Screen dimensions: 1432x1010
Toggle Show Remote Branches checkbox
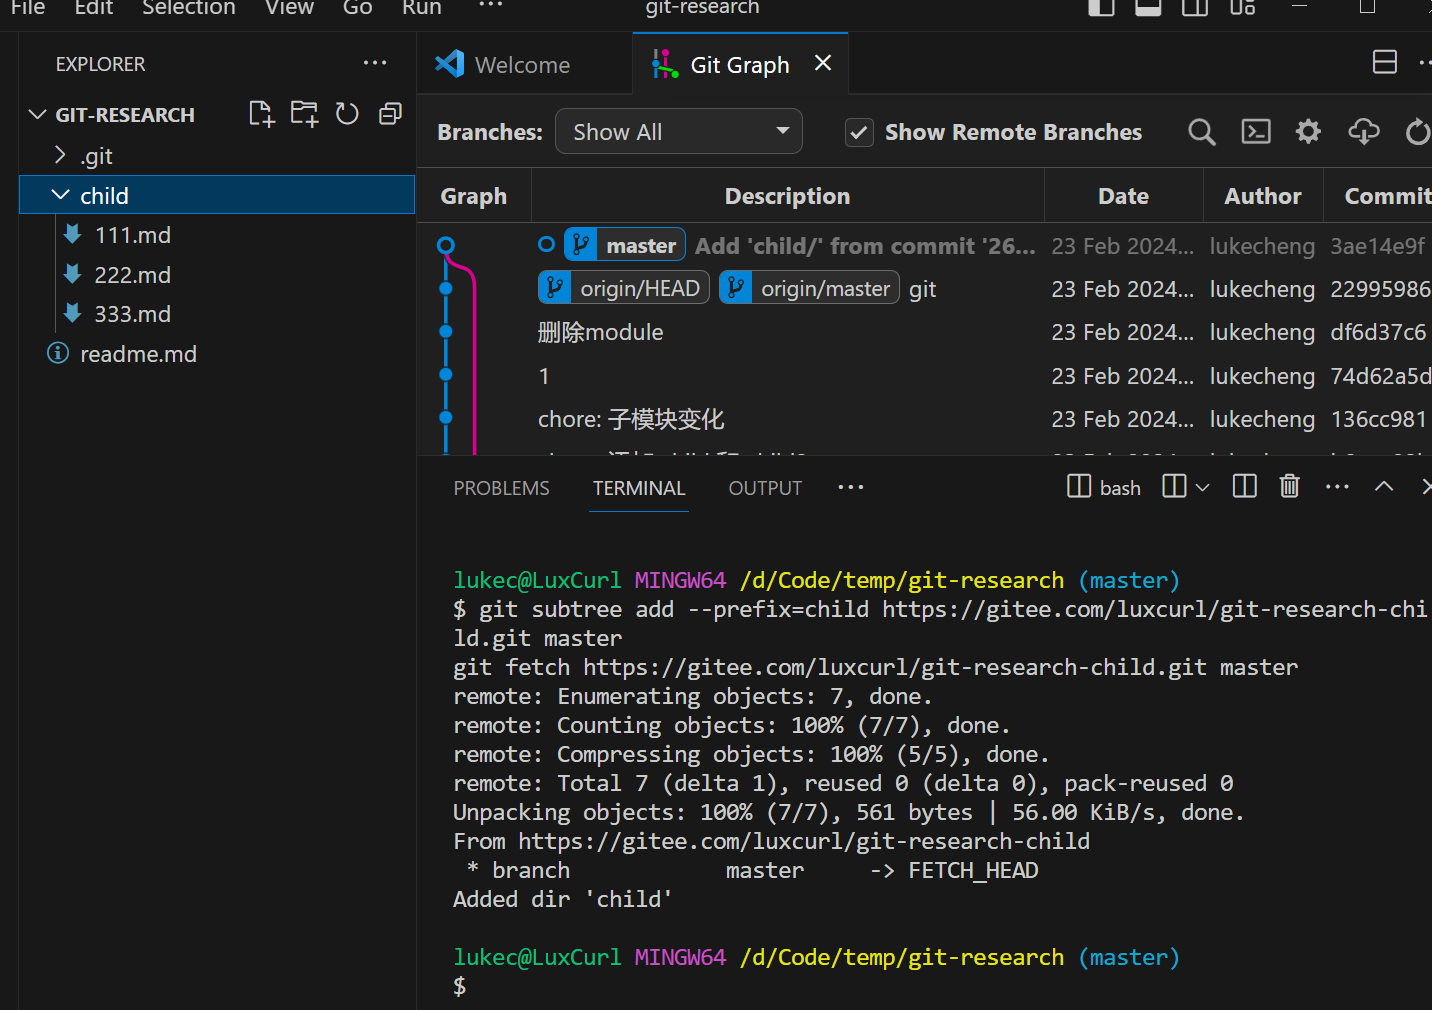[859, 133]
